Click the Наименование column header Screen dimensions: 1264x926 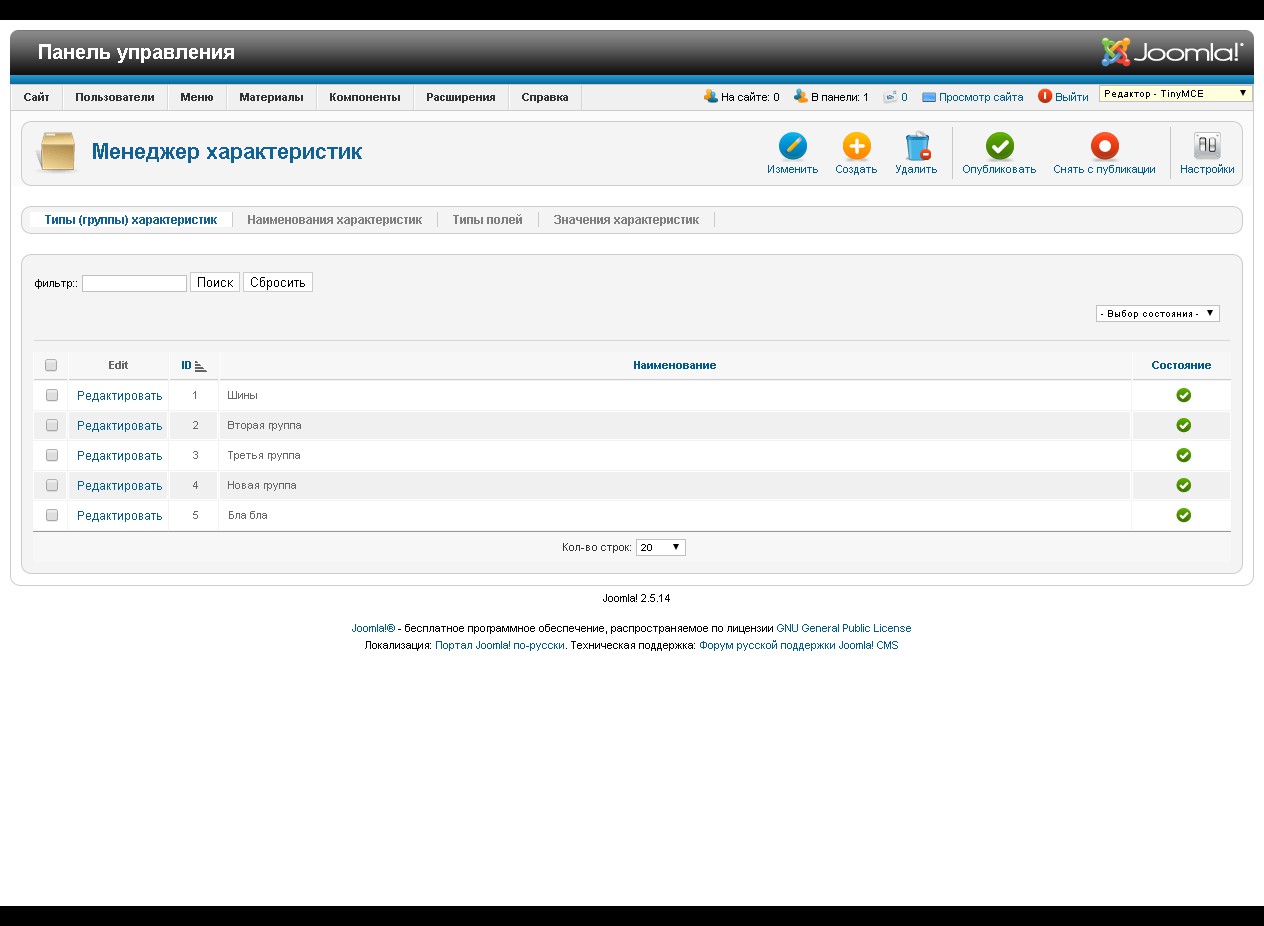[675, 366]
